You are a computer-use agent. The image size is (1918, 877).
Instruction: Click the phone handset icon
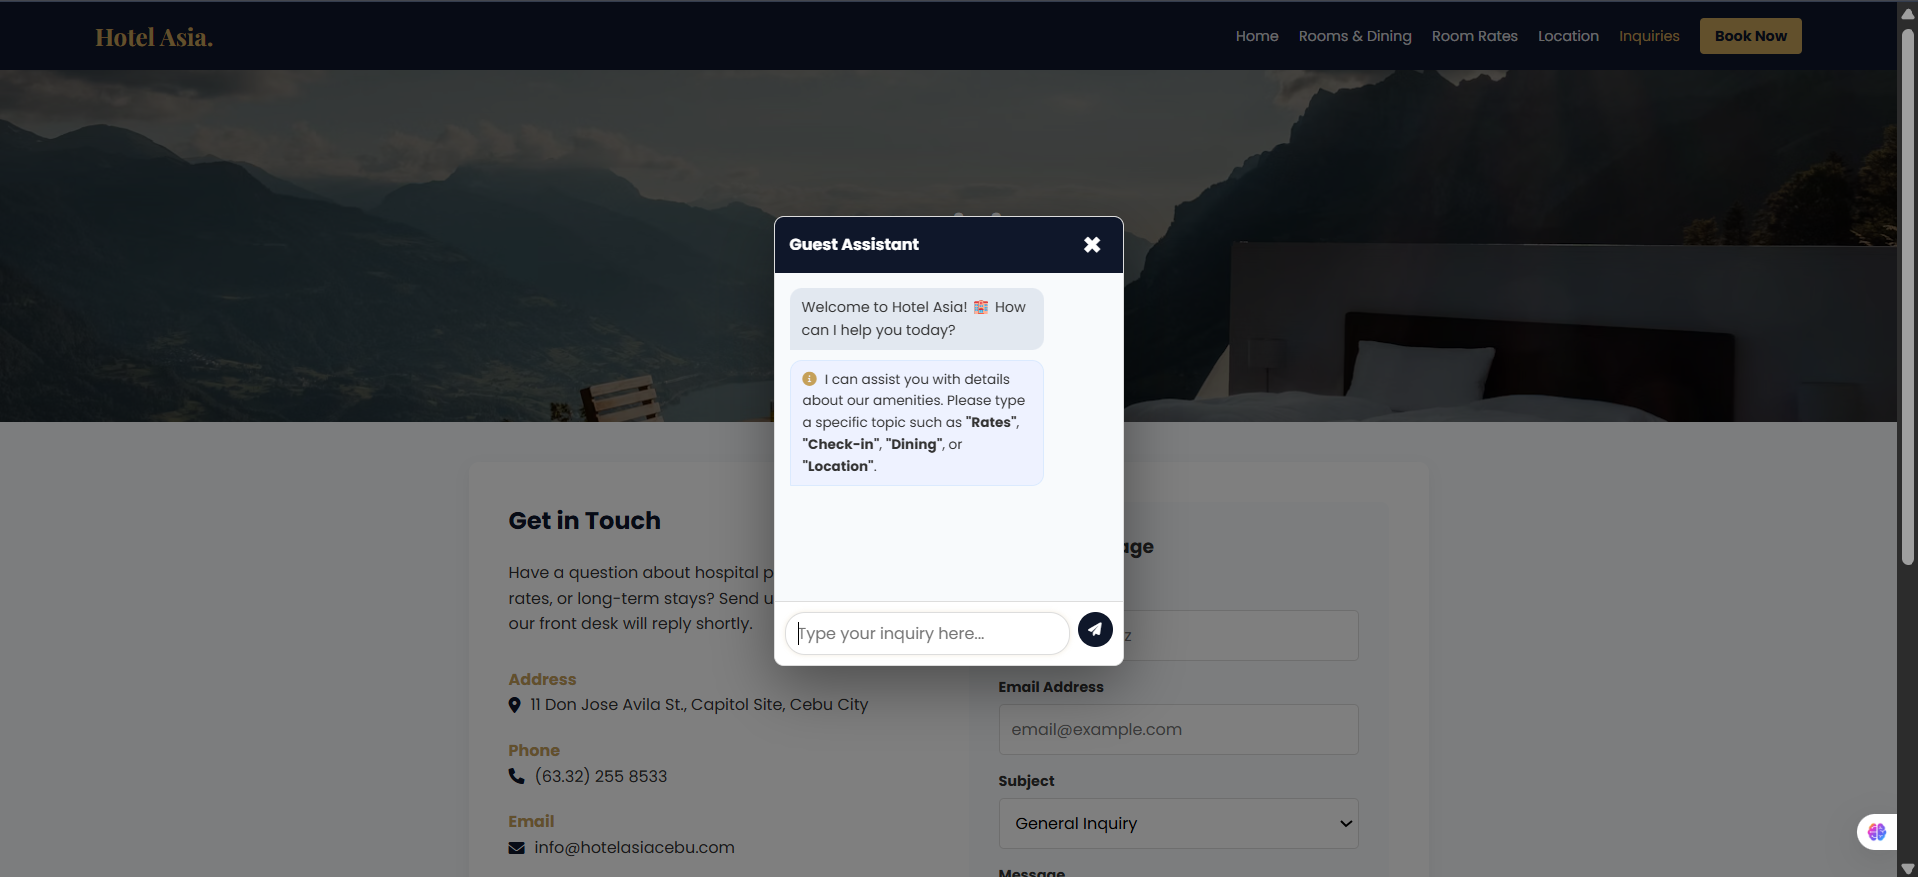point(516,776)
